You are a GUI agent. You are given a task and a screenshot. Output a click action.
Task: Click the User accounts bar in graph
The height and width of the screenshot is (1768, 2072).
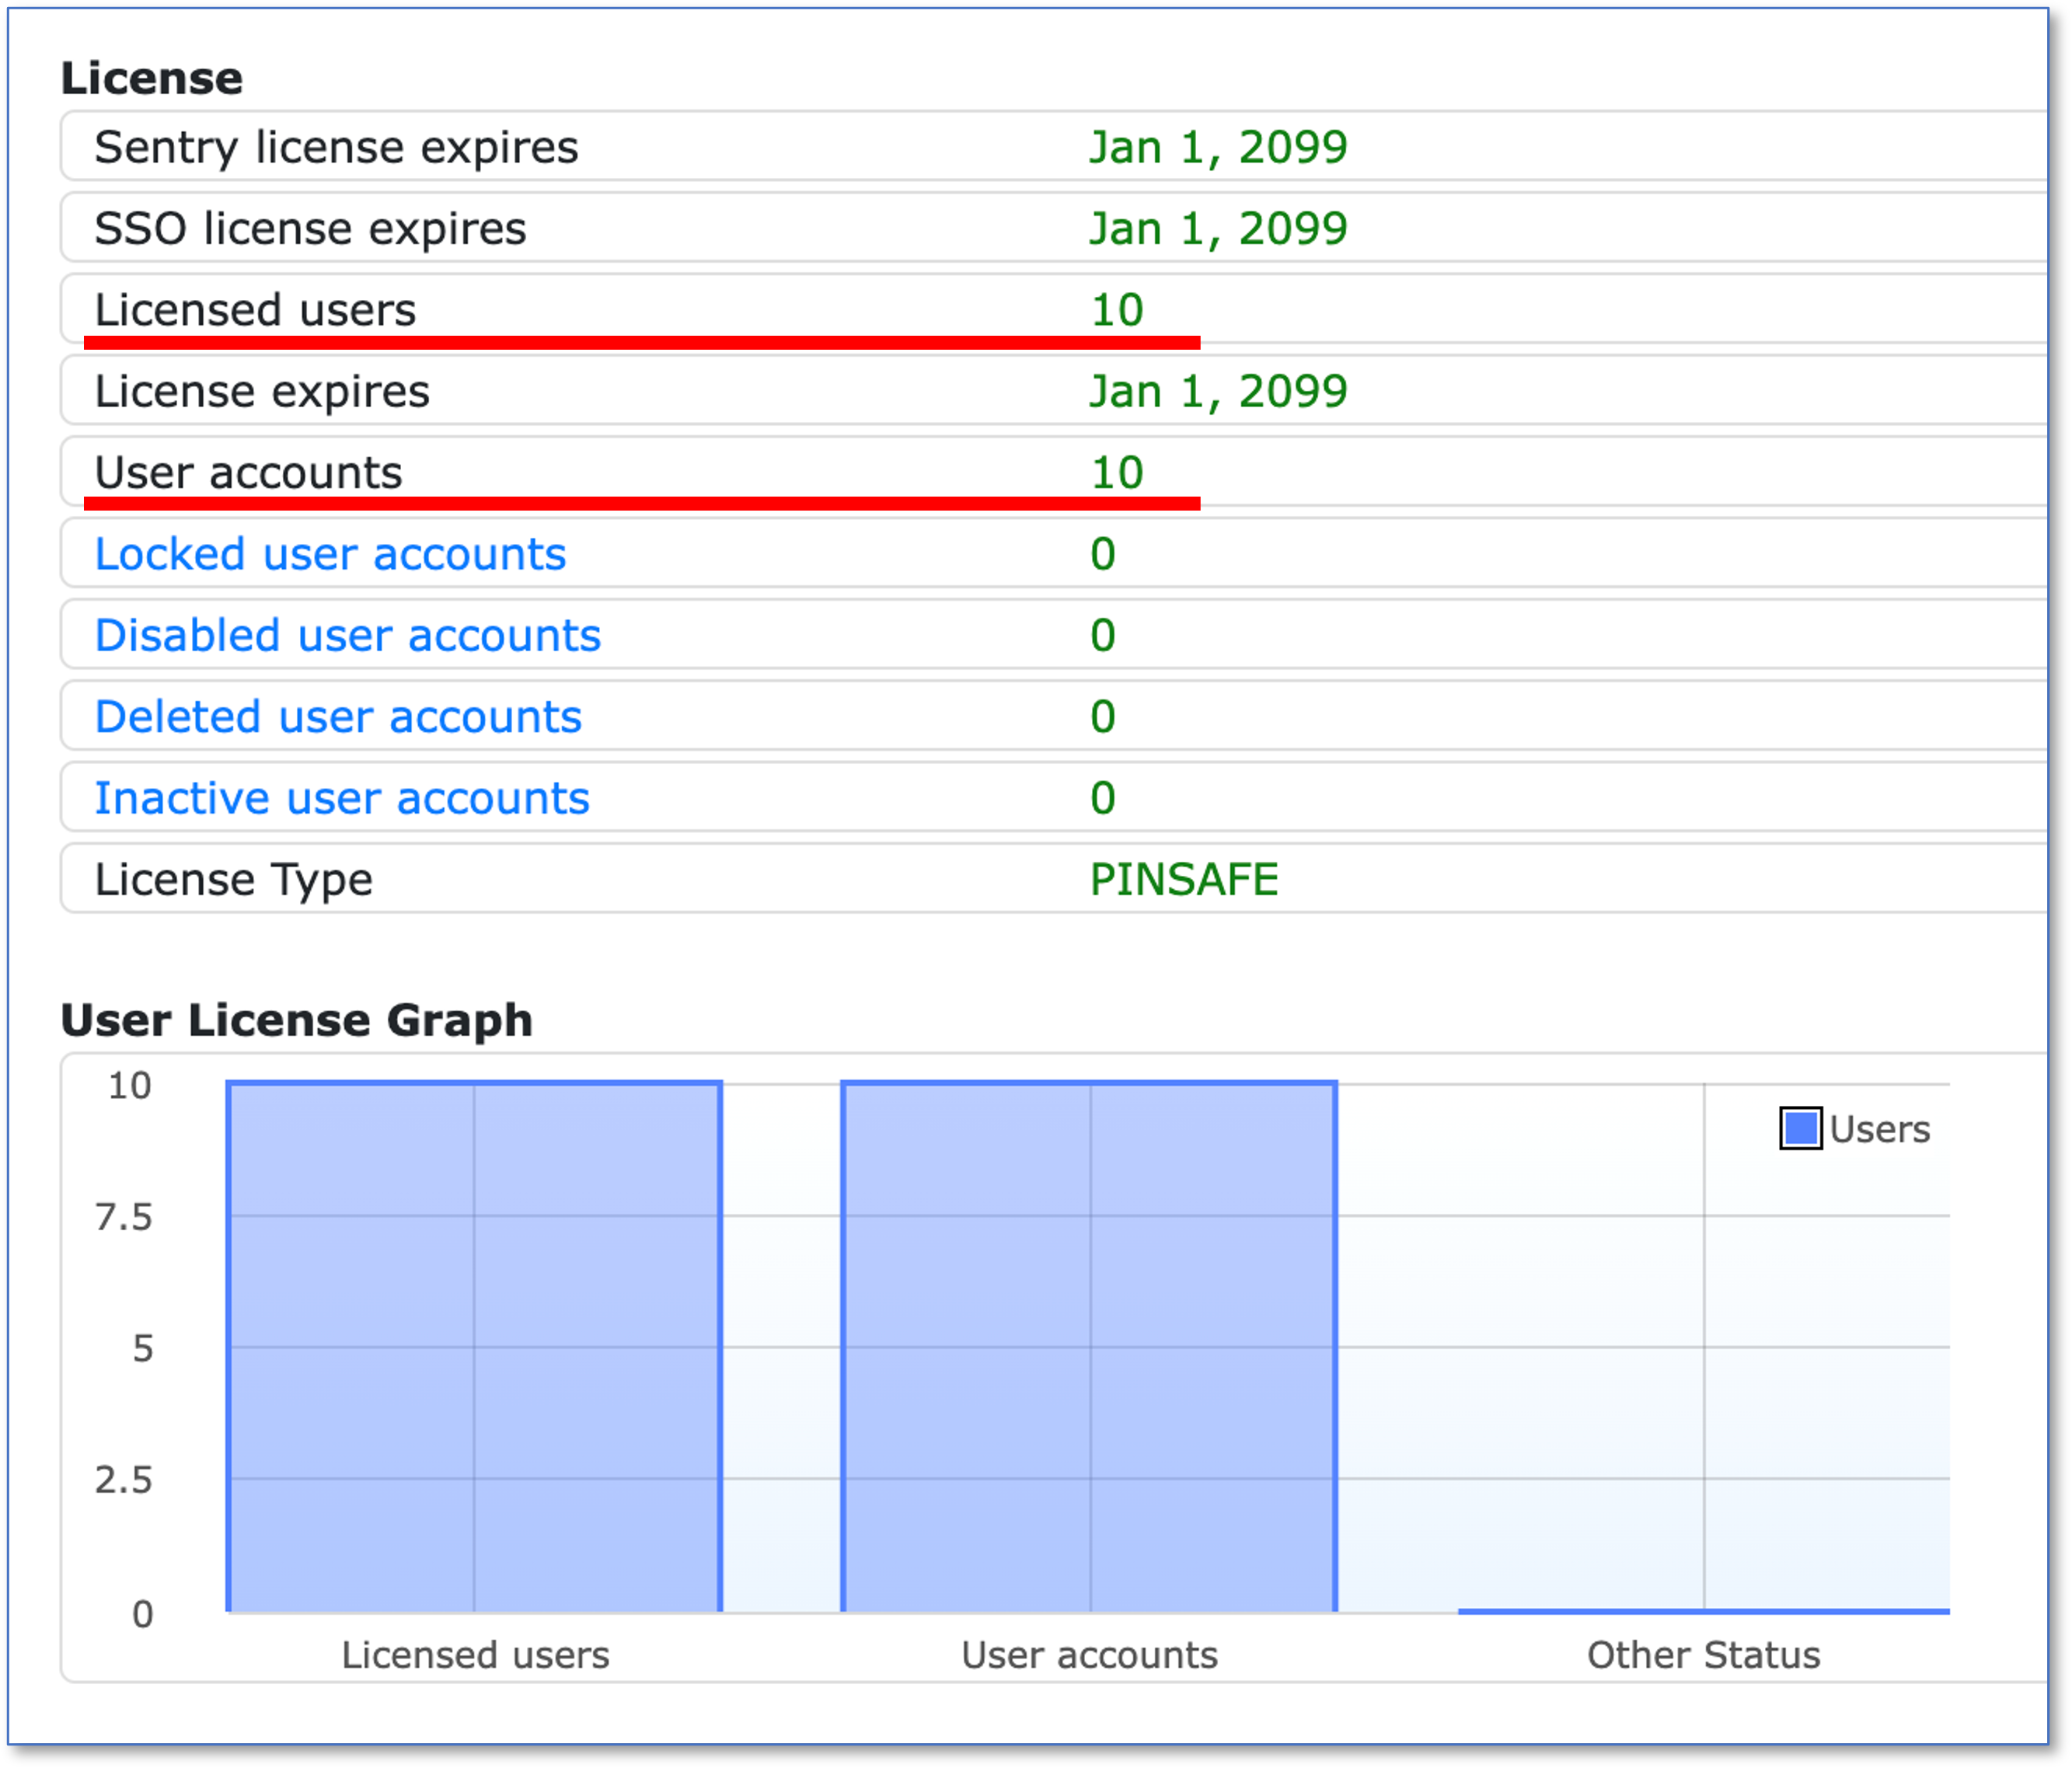point(1089,1346)
